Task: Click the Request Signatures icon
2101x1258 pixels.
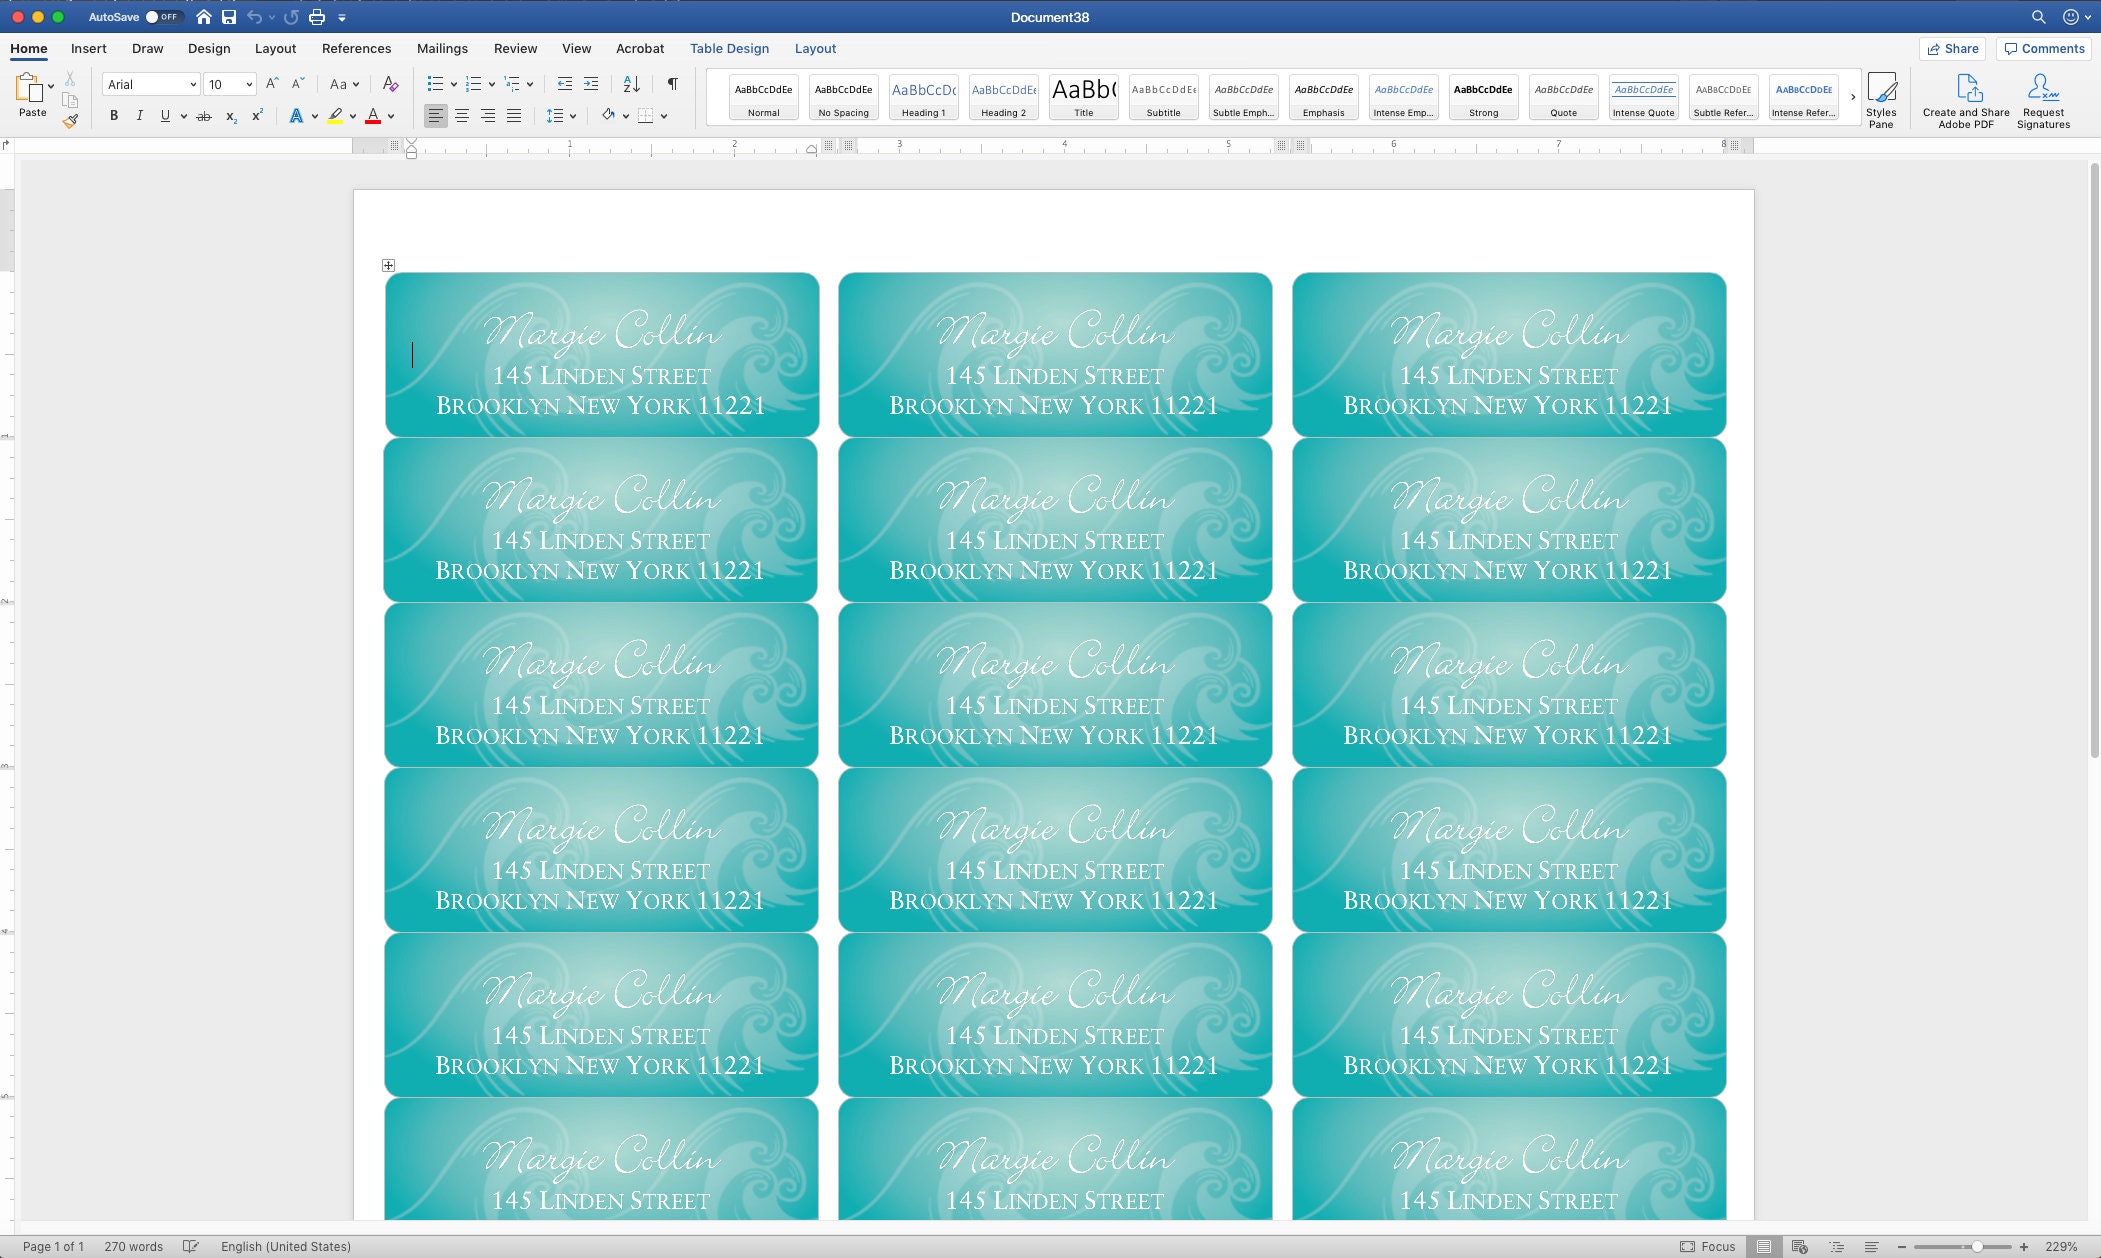Action: pos(2043,100)
